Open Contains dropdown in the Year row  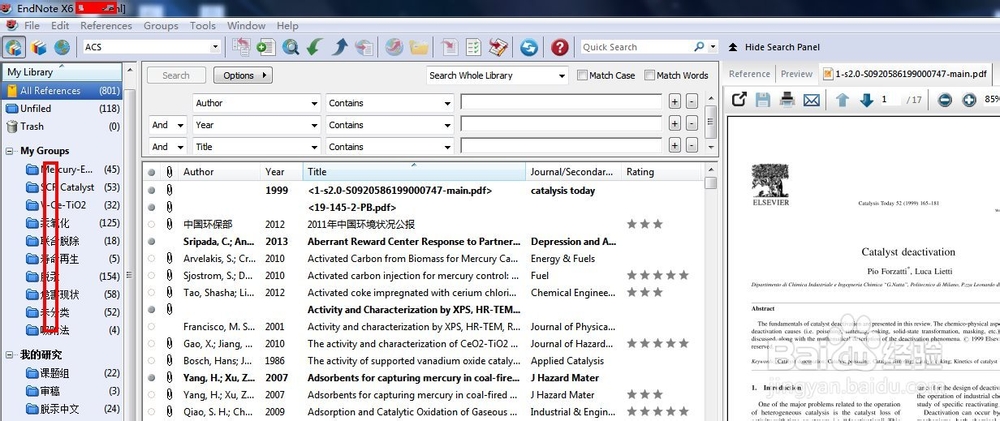(x=390, y=125)
